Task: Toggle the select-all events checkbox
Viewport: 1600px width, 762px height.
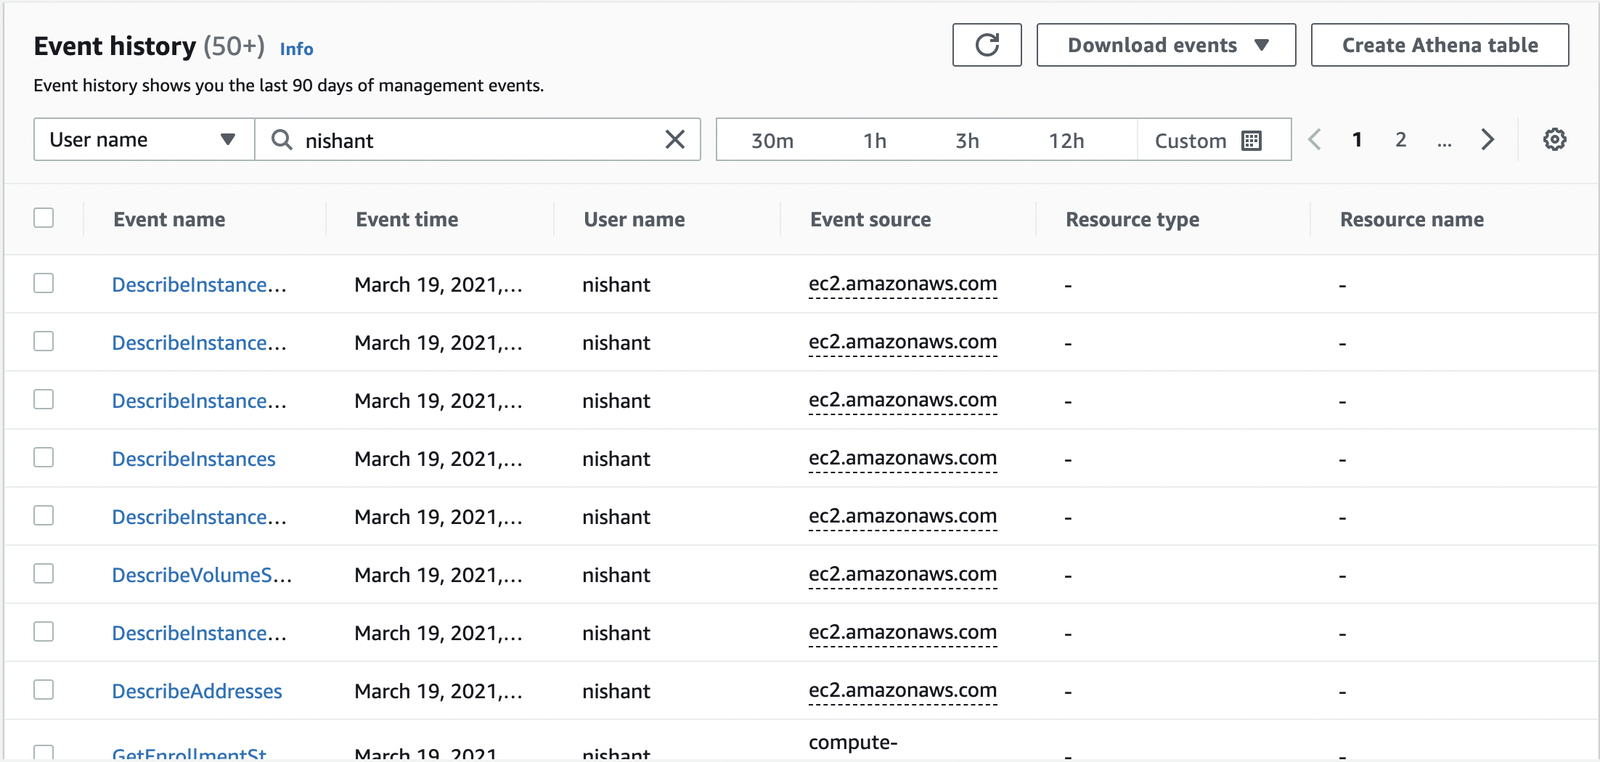Action: tap(44, 218)
